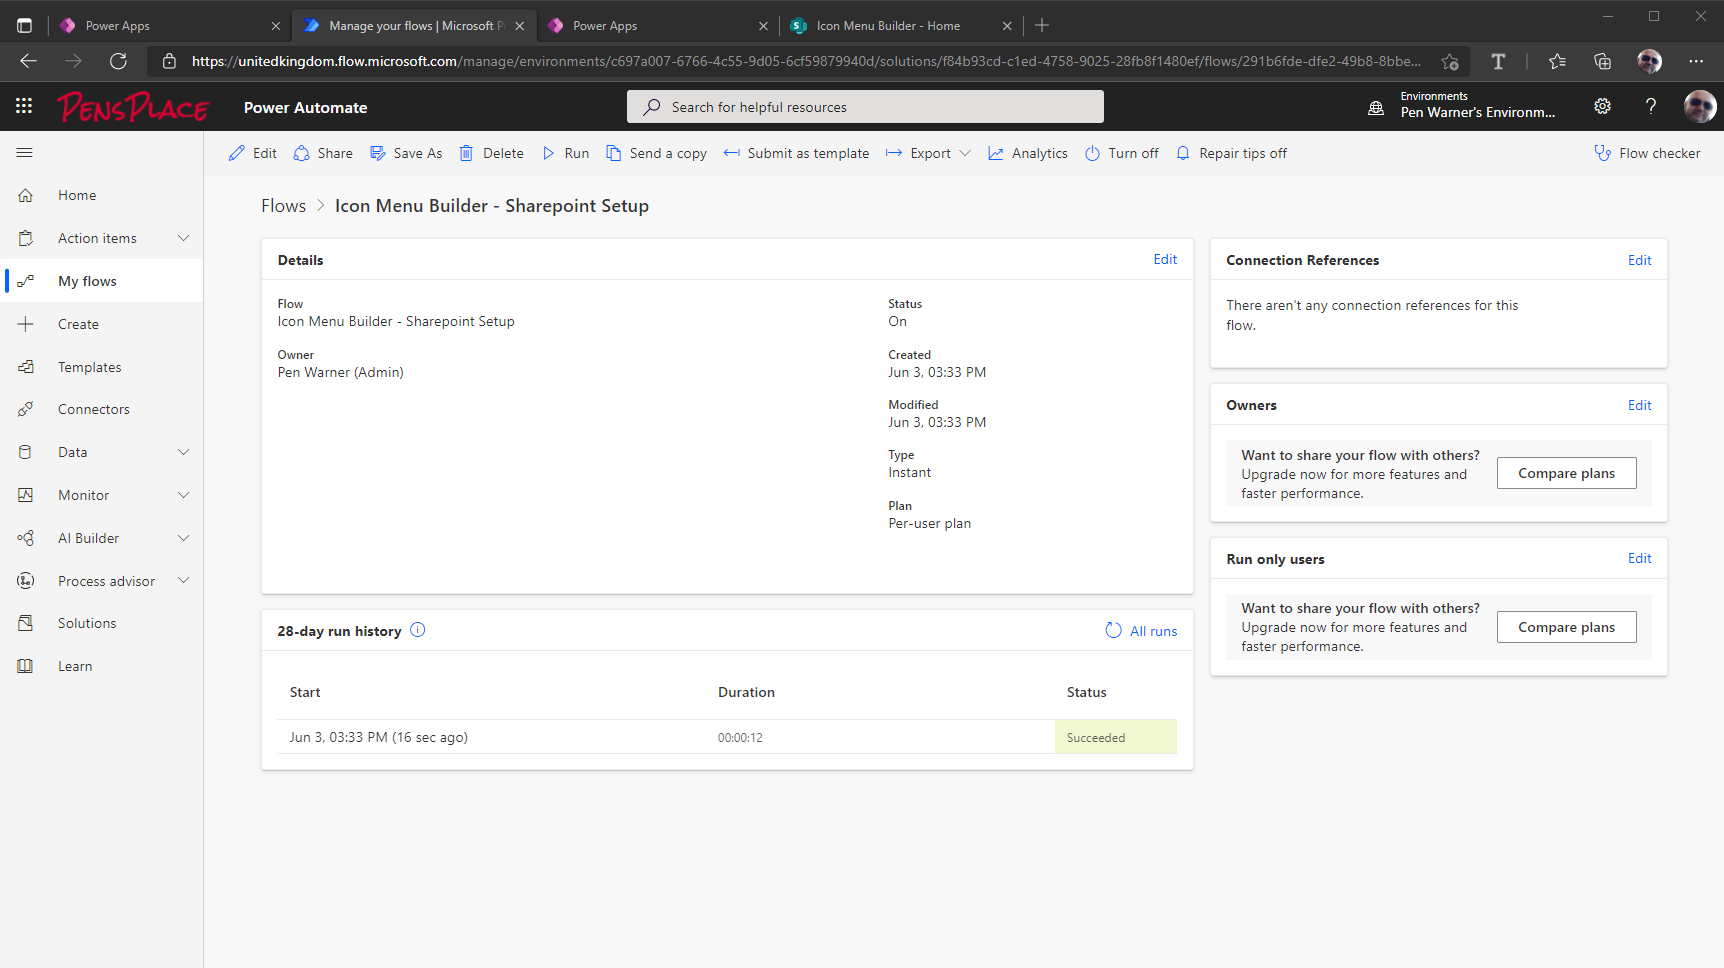Click the info icon beside 28-day run history
The width and height of the screenshot is (1724, 968).
[418, 630]
